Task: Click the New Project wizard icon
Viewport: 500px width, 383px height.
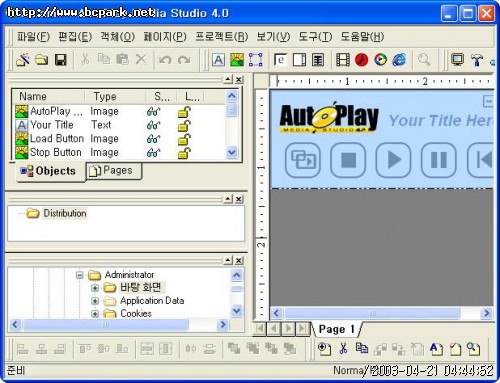Action: point(23,60)
